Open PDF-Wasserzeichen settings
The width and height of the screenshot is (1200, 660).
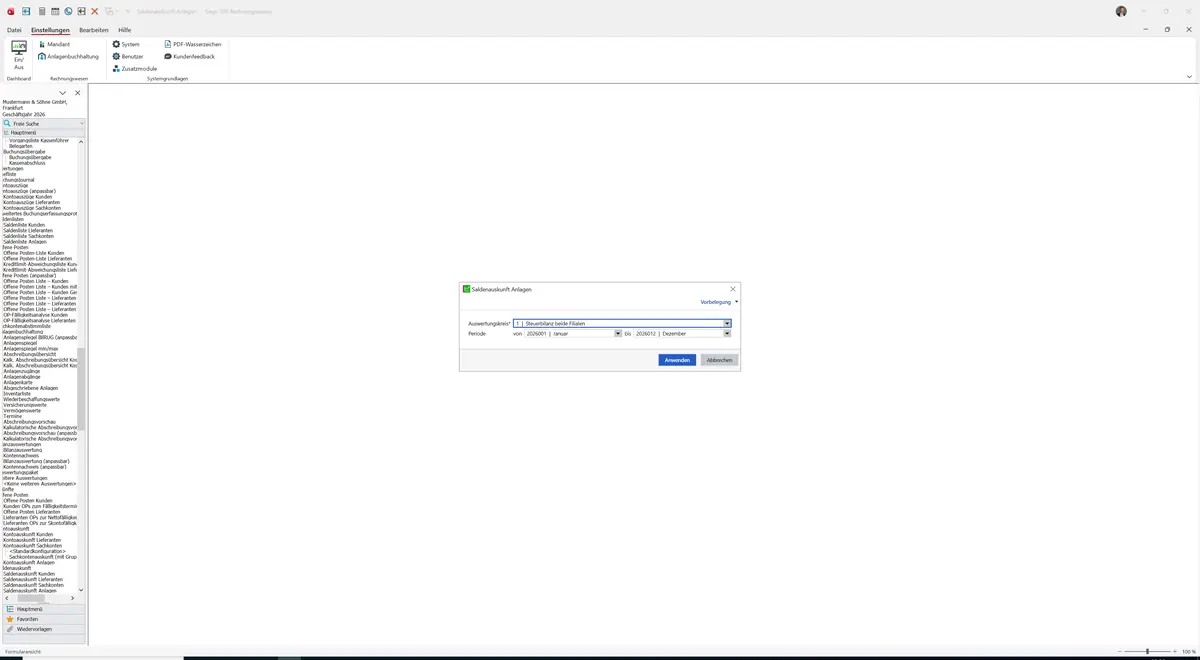coord(193,45)
